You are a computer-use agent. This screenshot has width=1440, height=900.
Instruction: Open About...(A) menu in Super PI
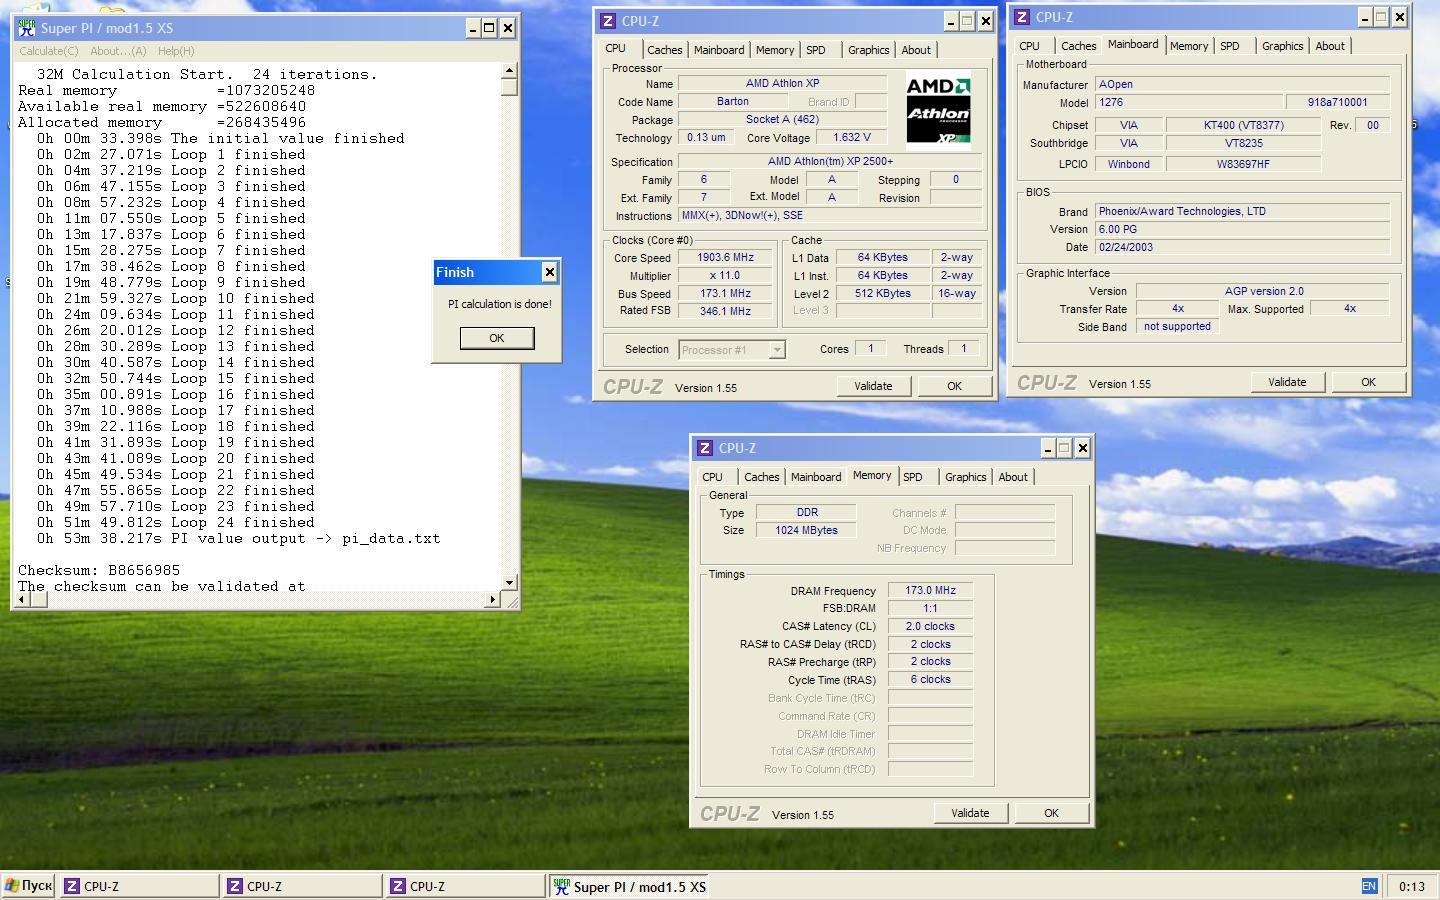tap(118, 51)
